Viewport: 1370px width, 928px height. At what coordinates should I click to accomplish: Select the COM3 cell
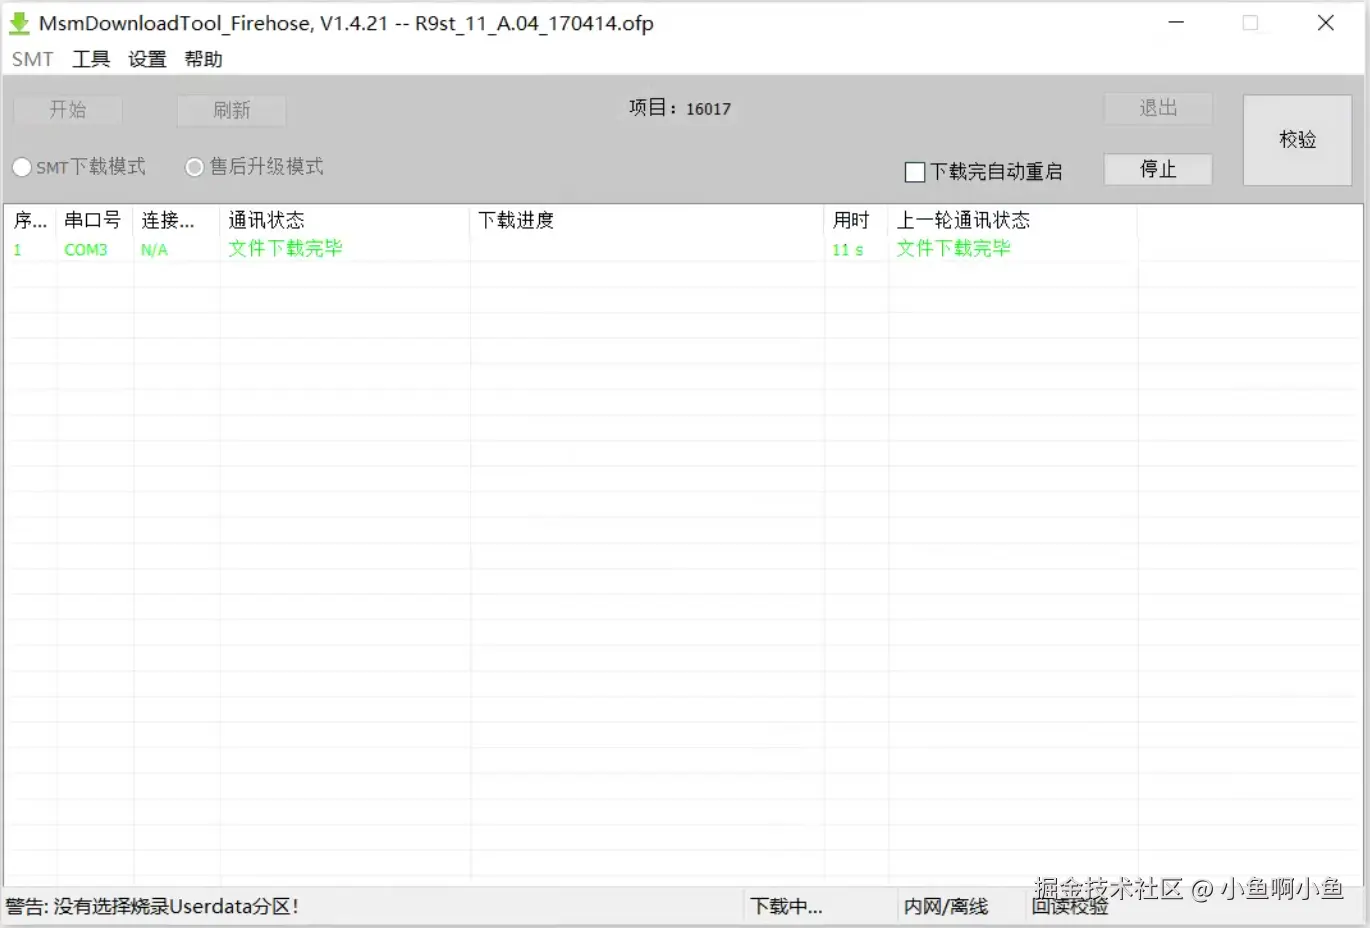[86, 249]
